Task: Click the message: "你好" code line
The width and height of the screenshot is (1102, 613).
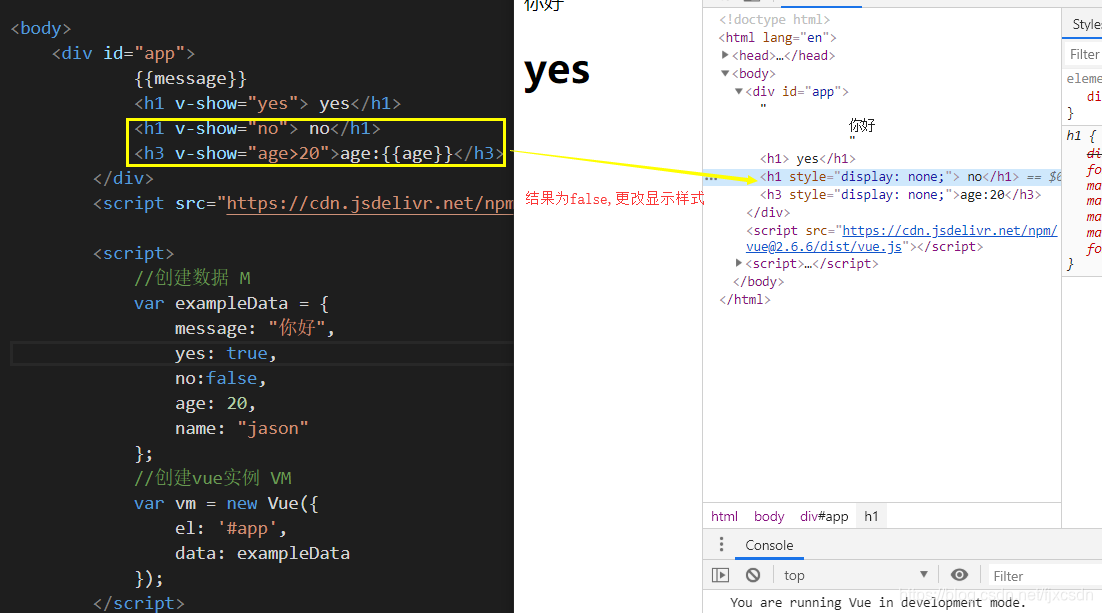Action: pyautogui.click(x=254, y=328)
